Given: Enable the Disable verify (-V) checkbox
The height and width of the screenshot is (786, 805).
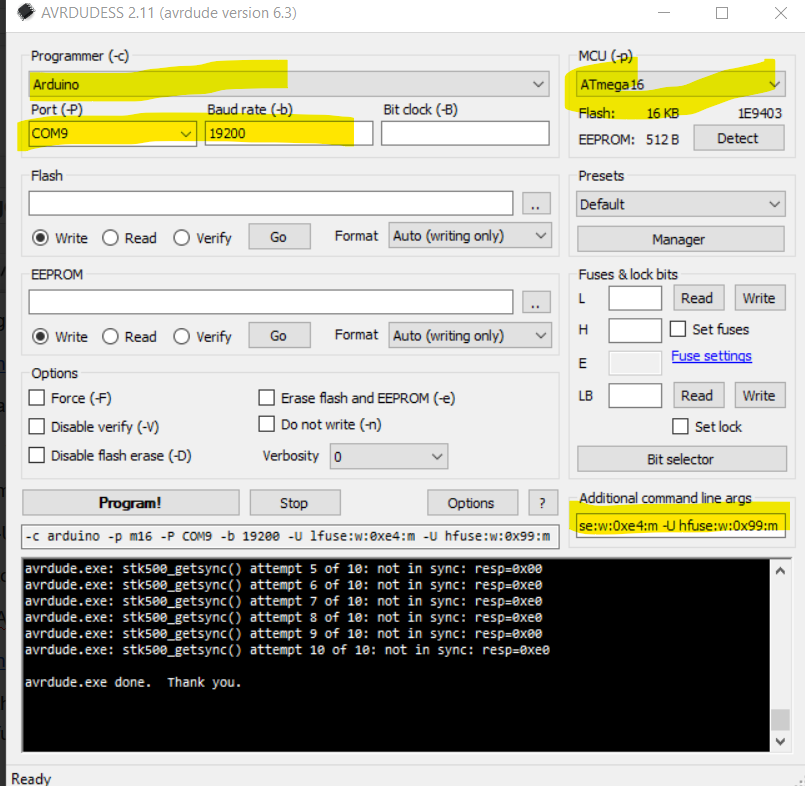Looking at the screenshot, I should point(36,426).
